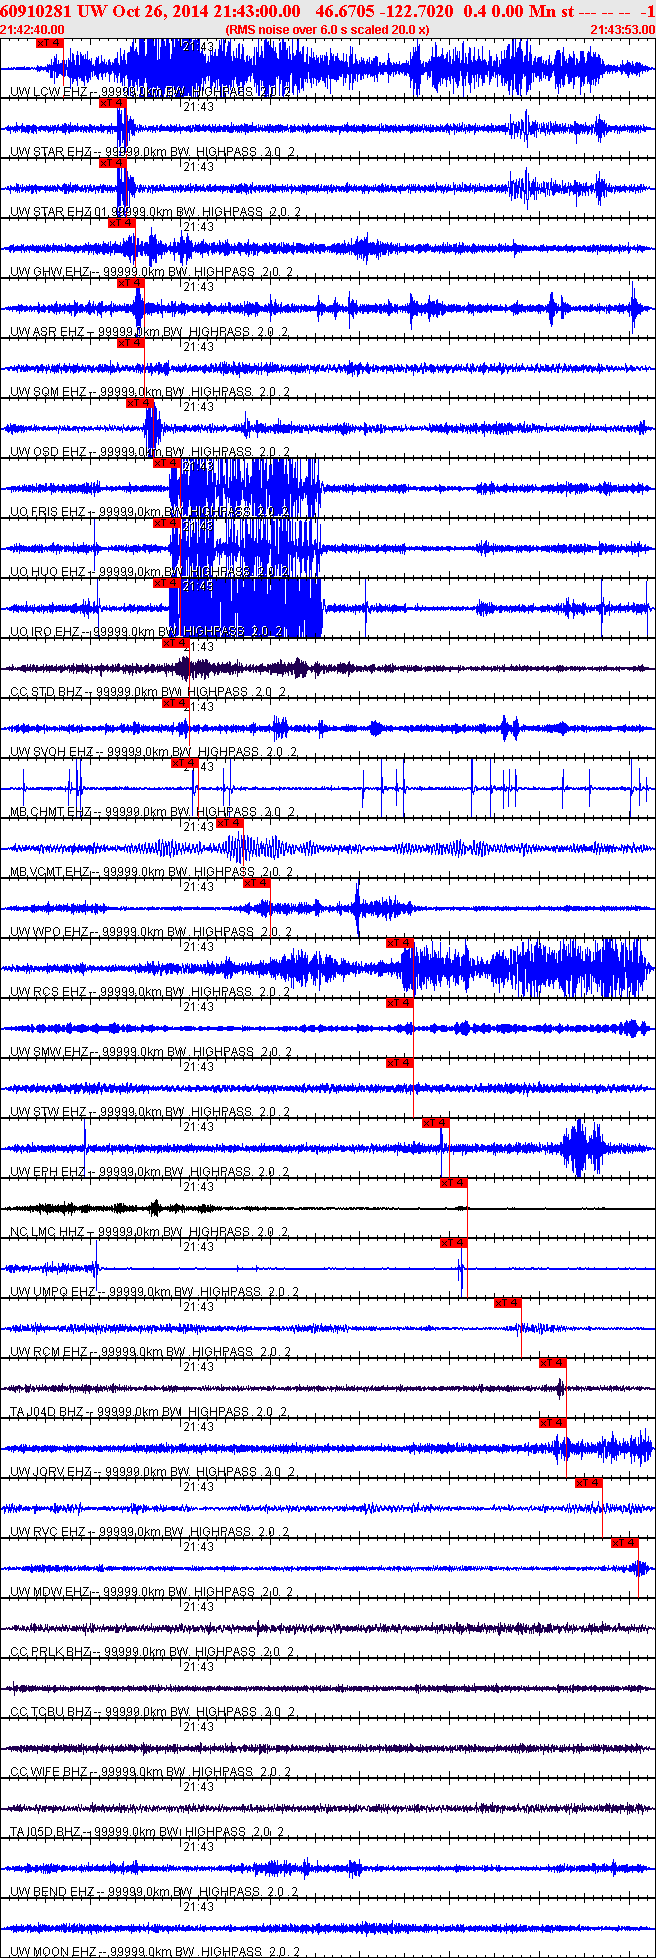Image resolution: width=656 pixels, height=1958 pixels.
Task: Click the CC STD BHZ station label
Action: click(46, 692)
